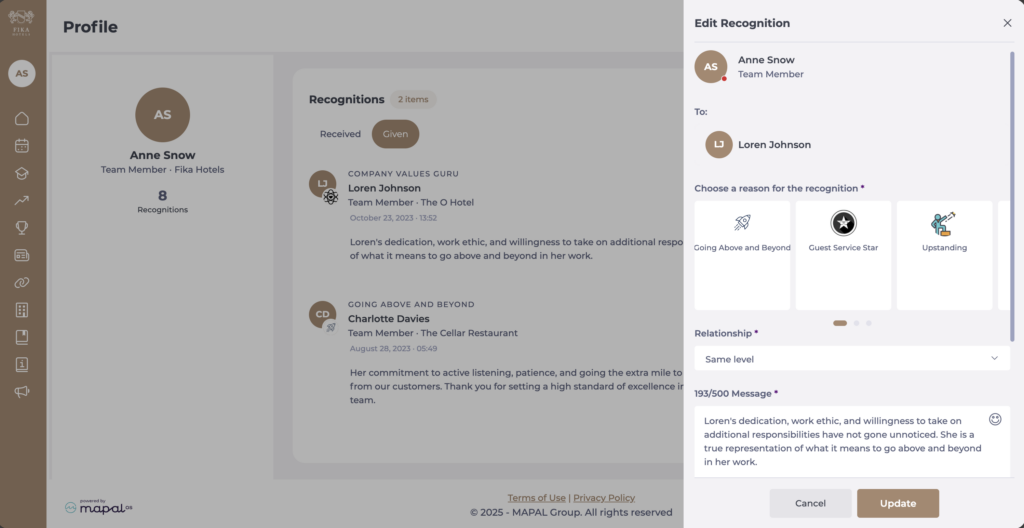1024x528 pixels.
Task: Click the Update button
Action: coord(897,503)
